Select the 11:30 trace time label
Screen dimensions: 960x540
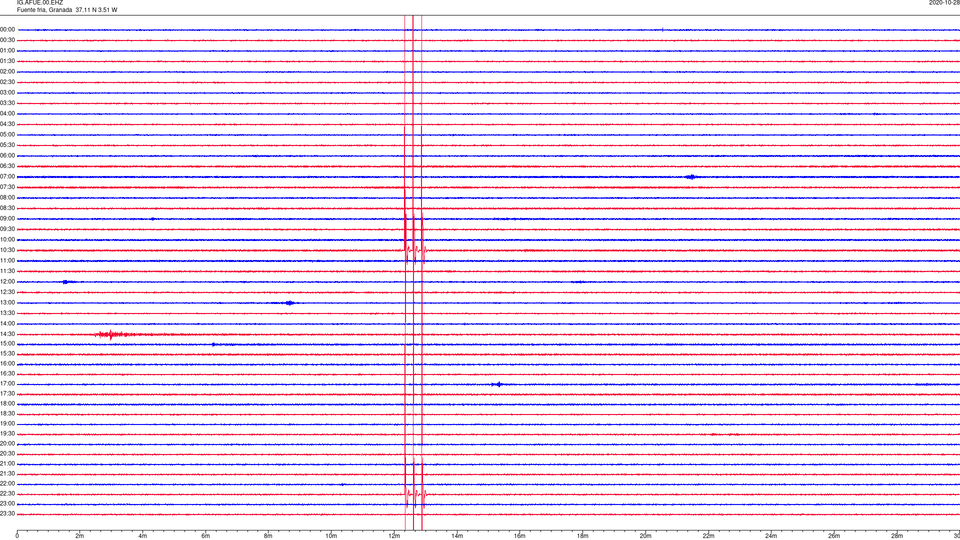point(7,271)
